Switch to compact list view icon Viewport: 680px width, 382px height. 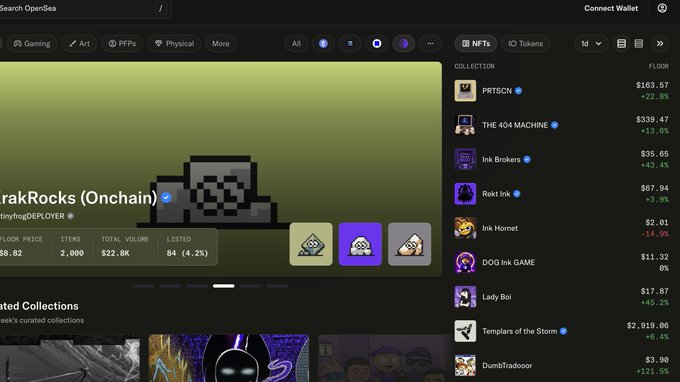pyautogui.click(x=639, y=43)
